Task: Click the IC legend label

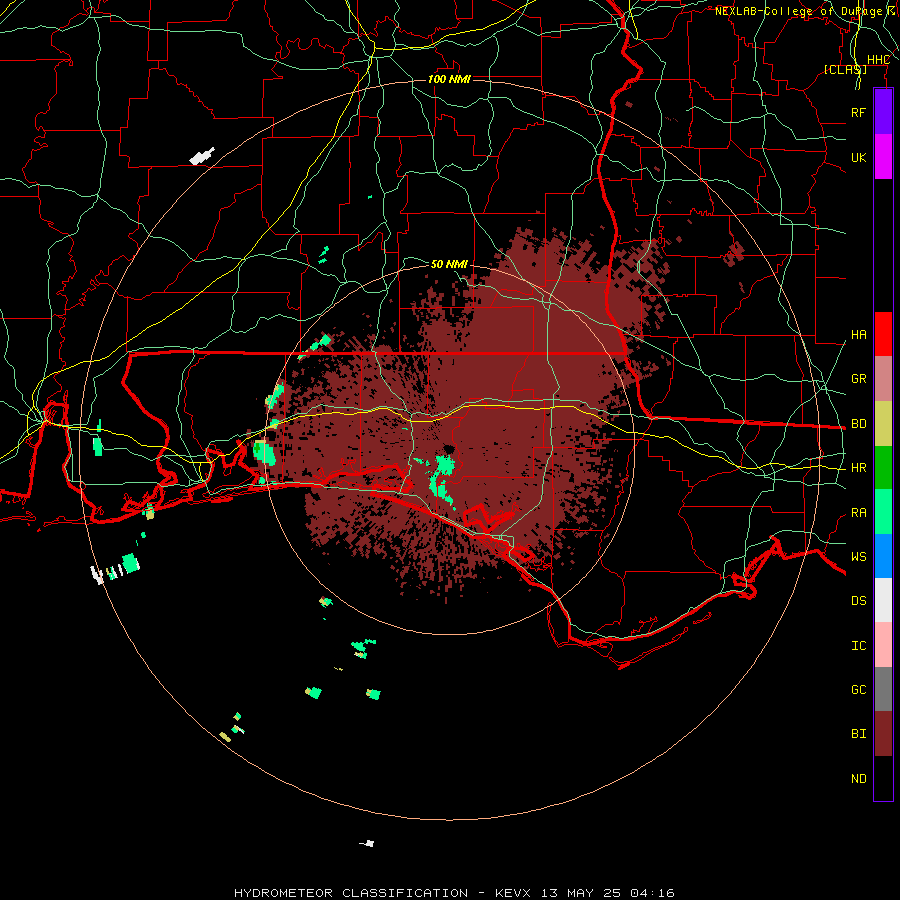Action: click(858, 646)
